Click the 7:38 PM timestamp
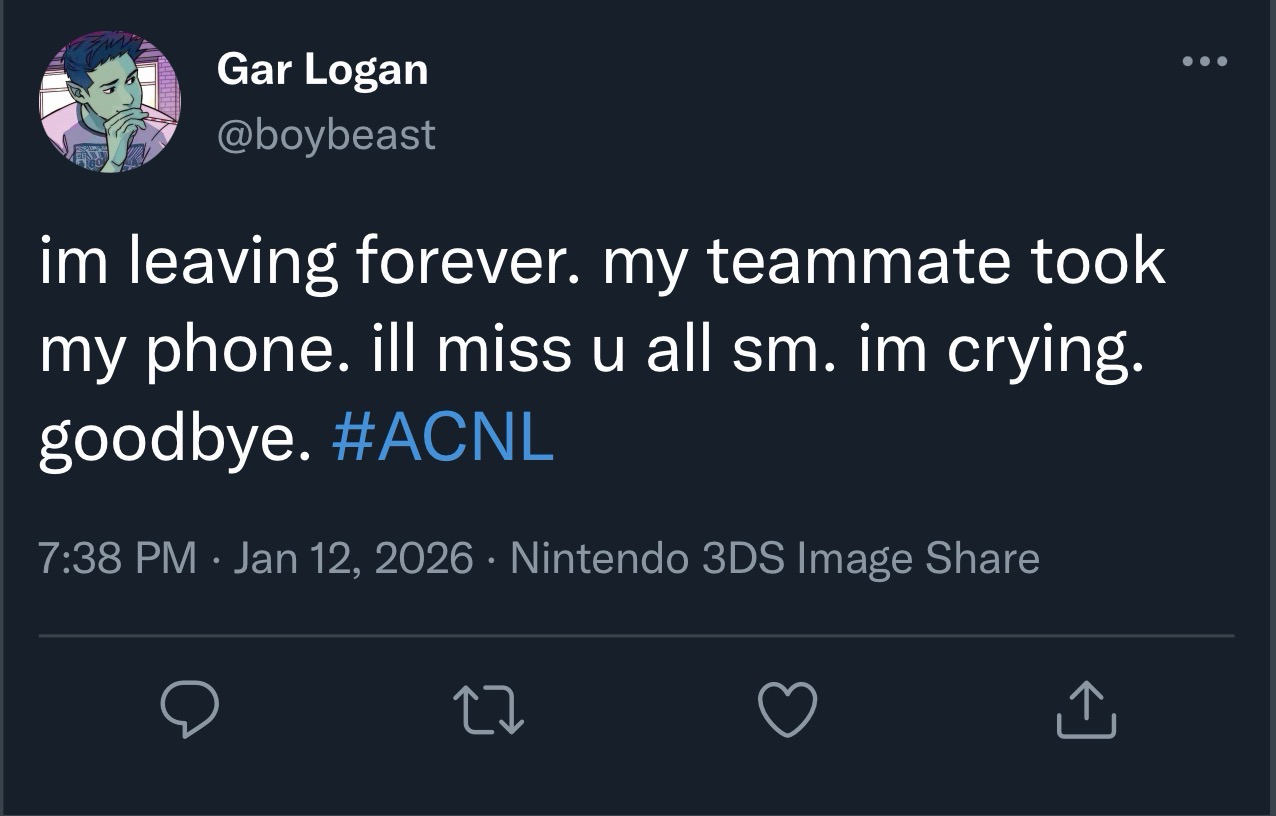The width and height of the screenshot is (1276, 816). coord(118,558)
